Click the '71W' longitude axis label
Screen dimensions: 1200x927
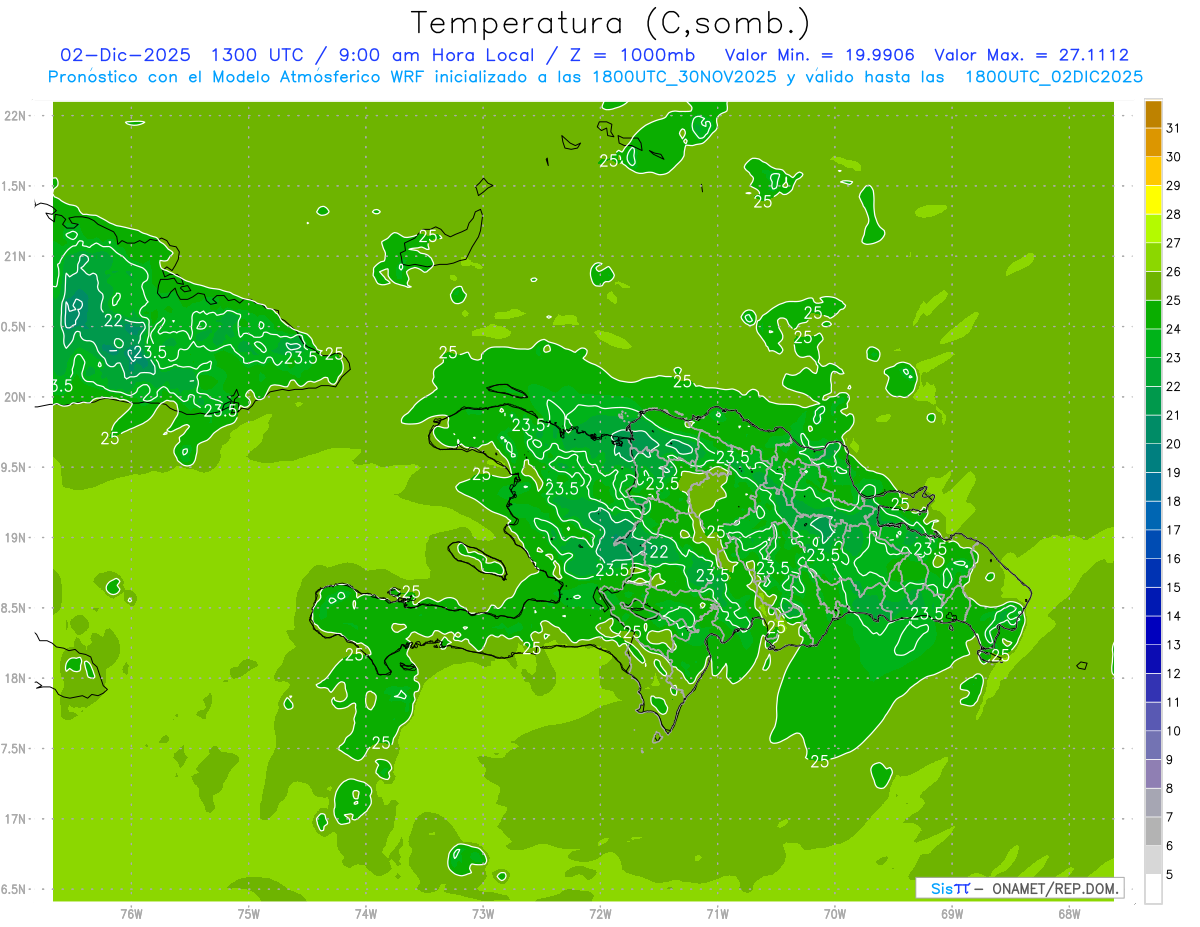[717, 914]
